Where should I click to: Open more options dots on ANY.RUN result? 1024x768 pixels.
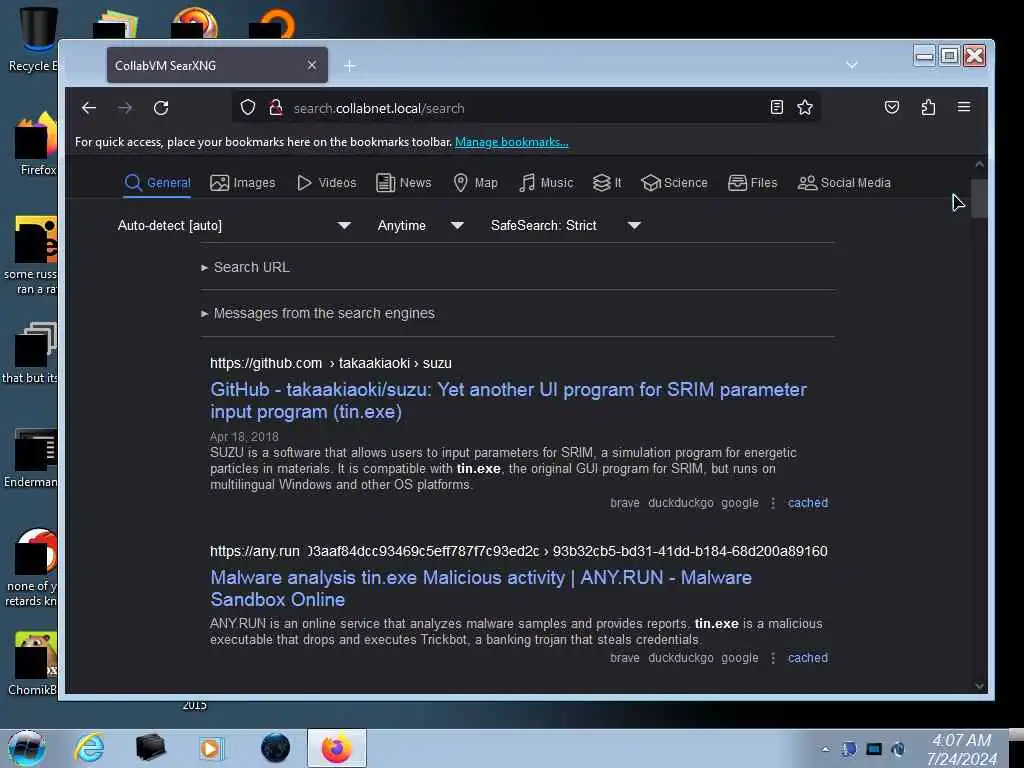click(773, 658)
